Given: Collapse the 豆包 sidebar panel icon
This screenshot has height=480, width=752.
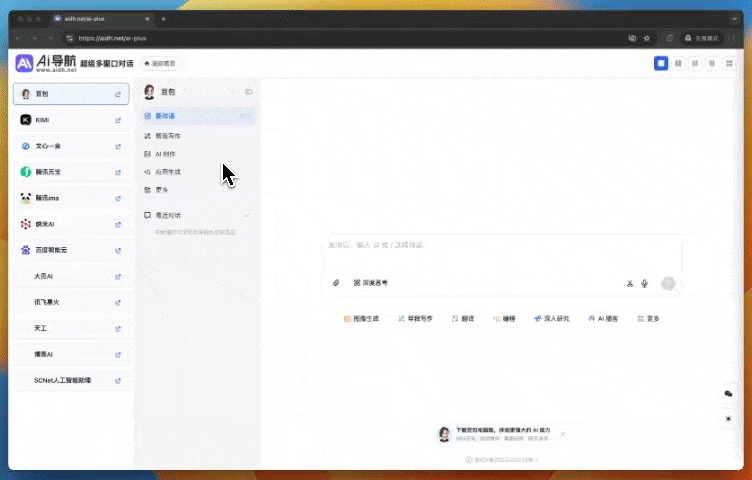Looking at the screenshot, I should [248, 92].
